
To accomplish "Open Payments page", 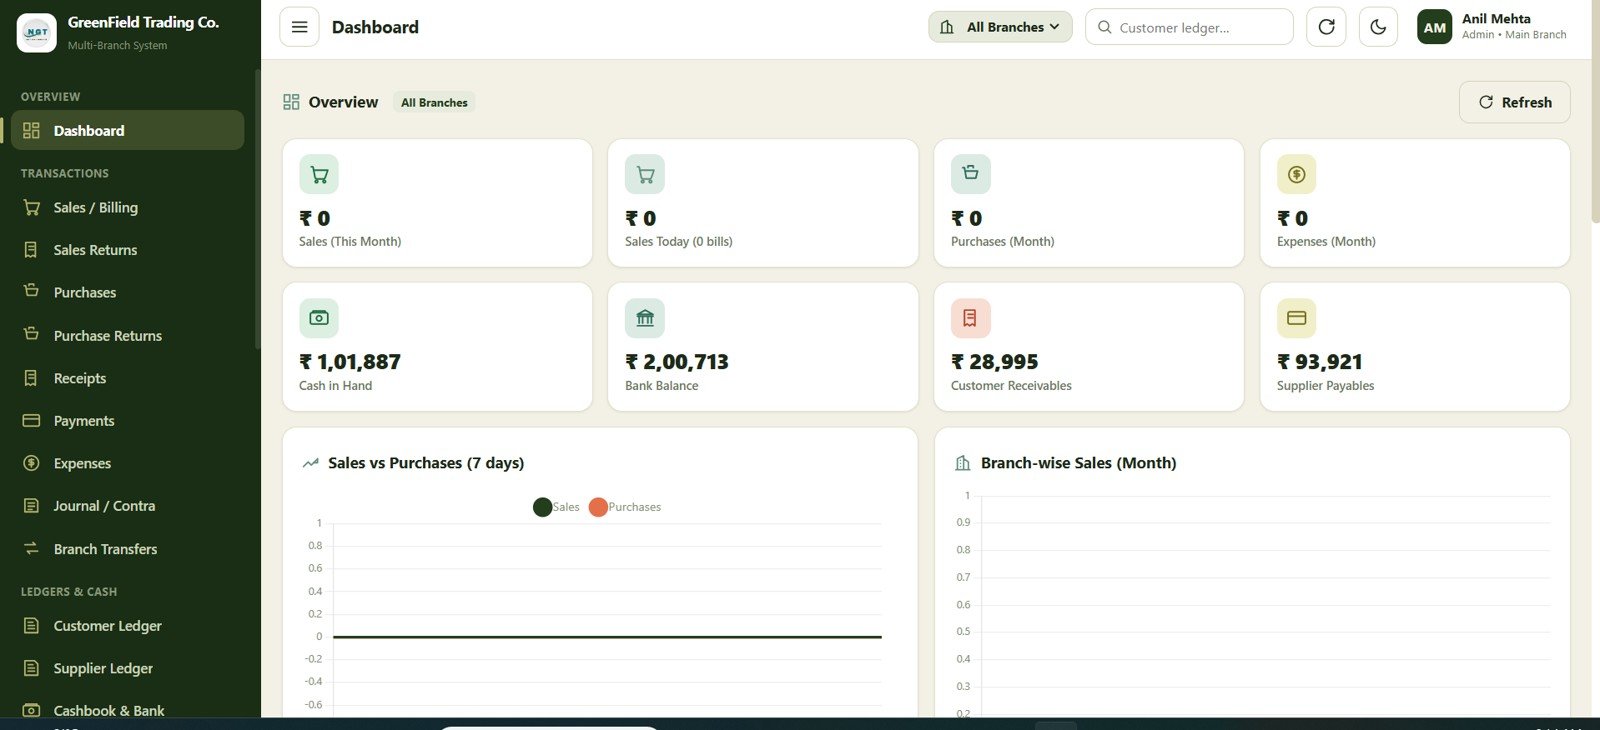I will point(127,420).
